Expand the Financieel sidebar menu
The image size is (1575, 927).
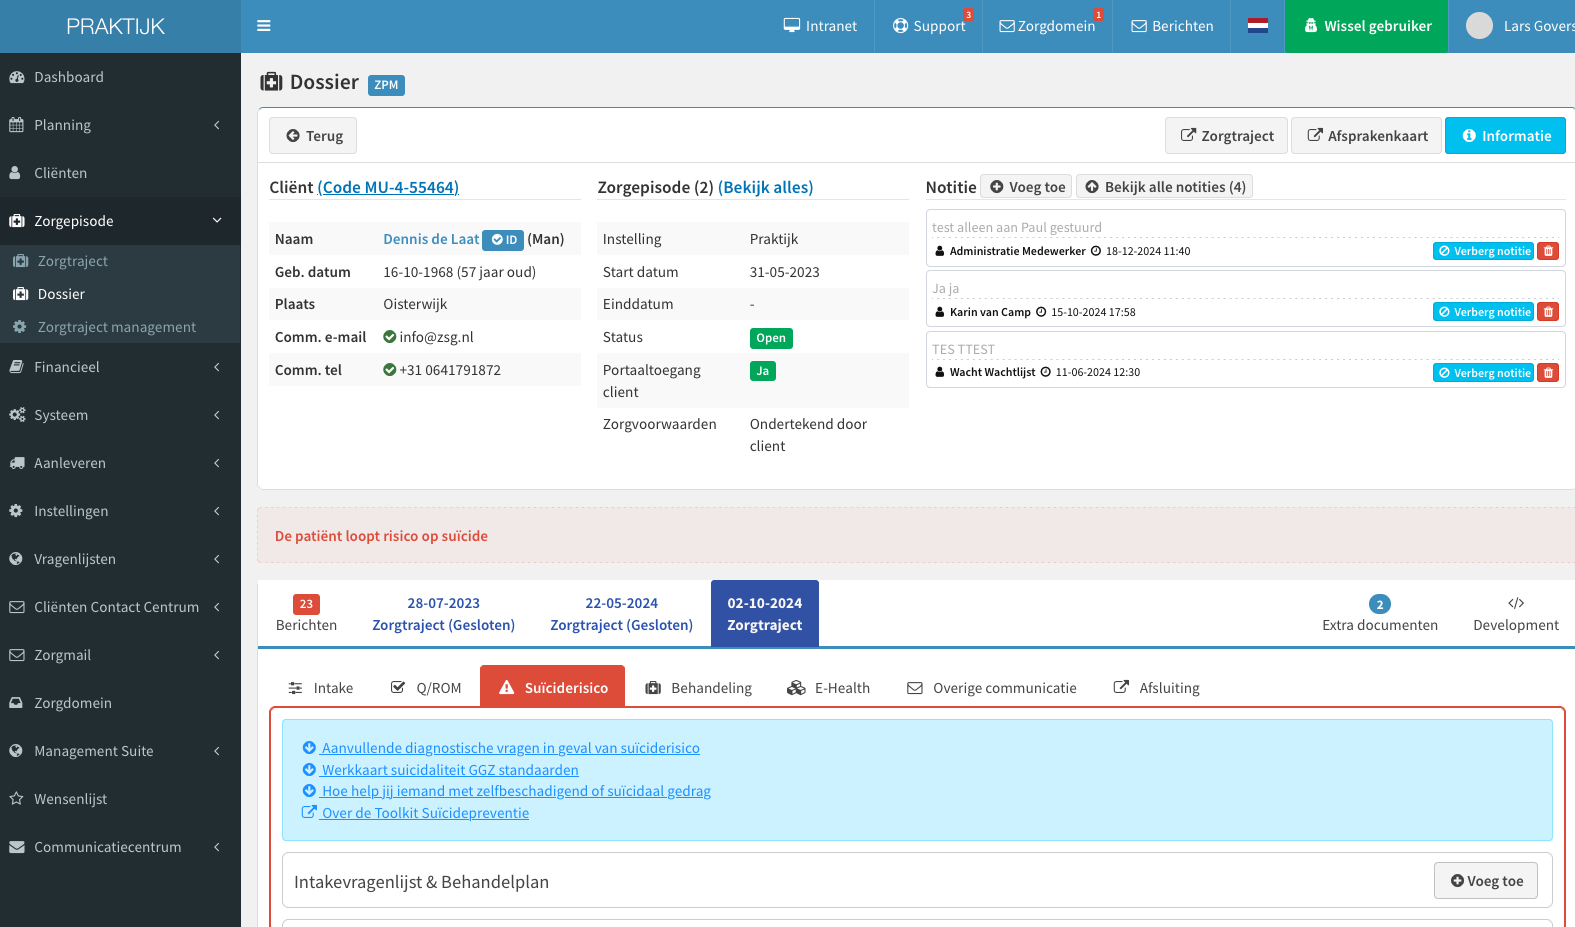pyautogui.click(x=120, y=367)
